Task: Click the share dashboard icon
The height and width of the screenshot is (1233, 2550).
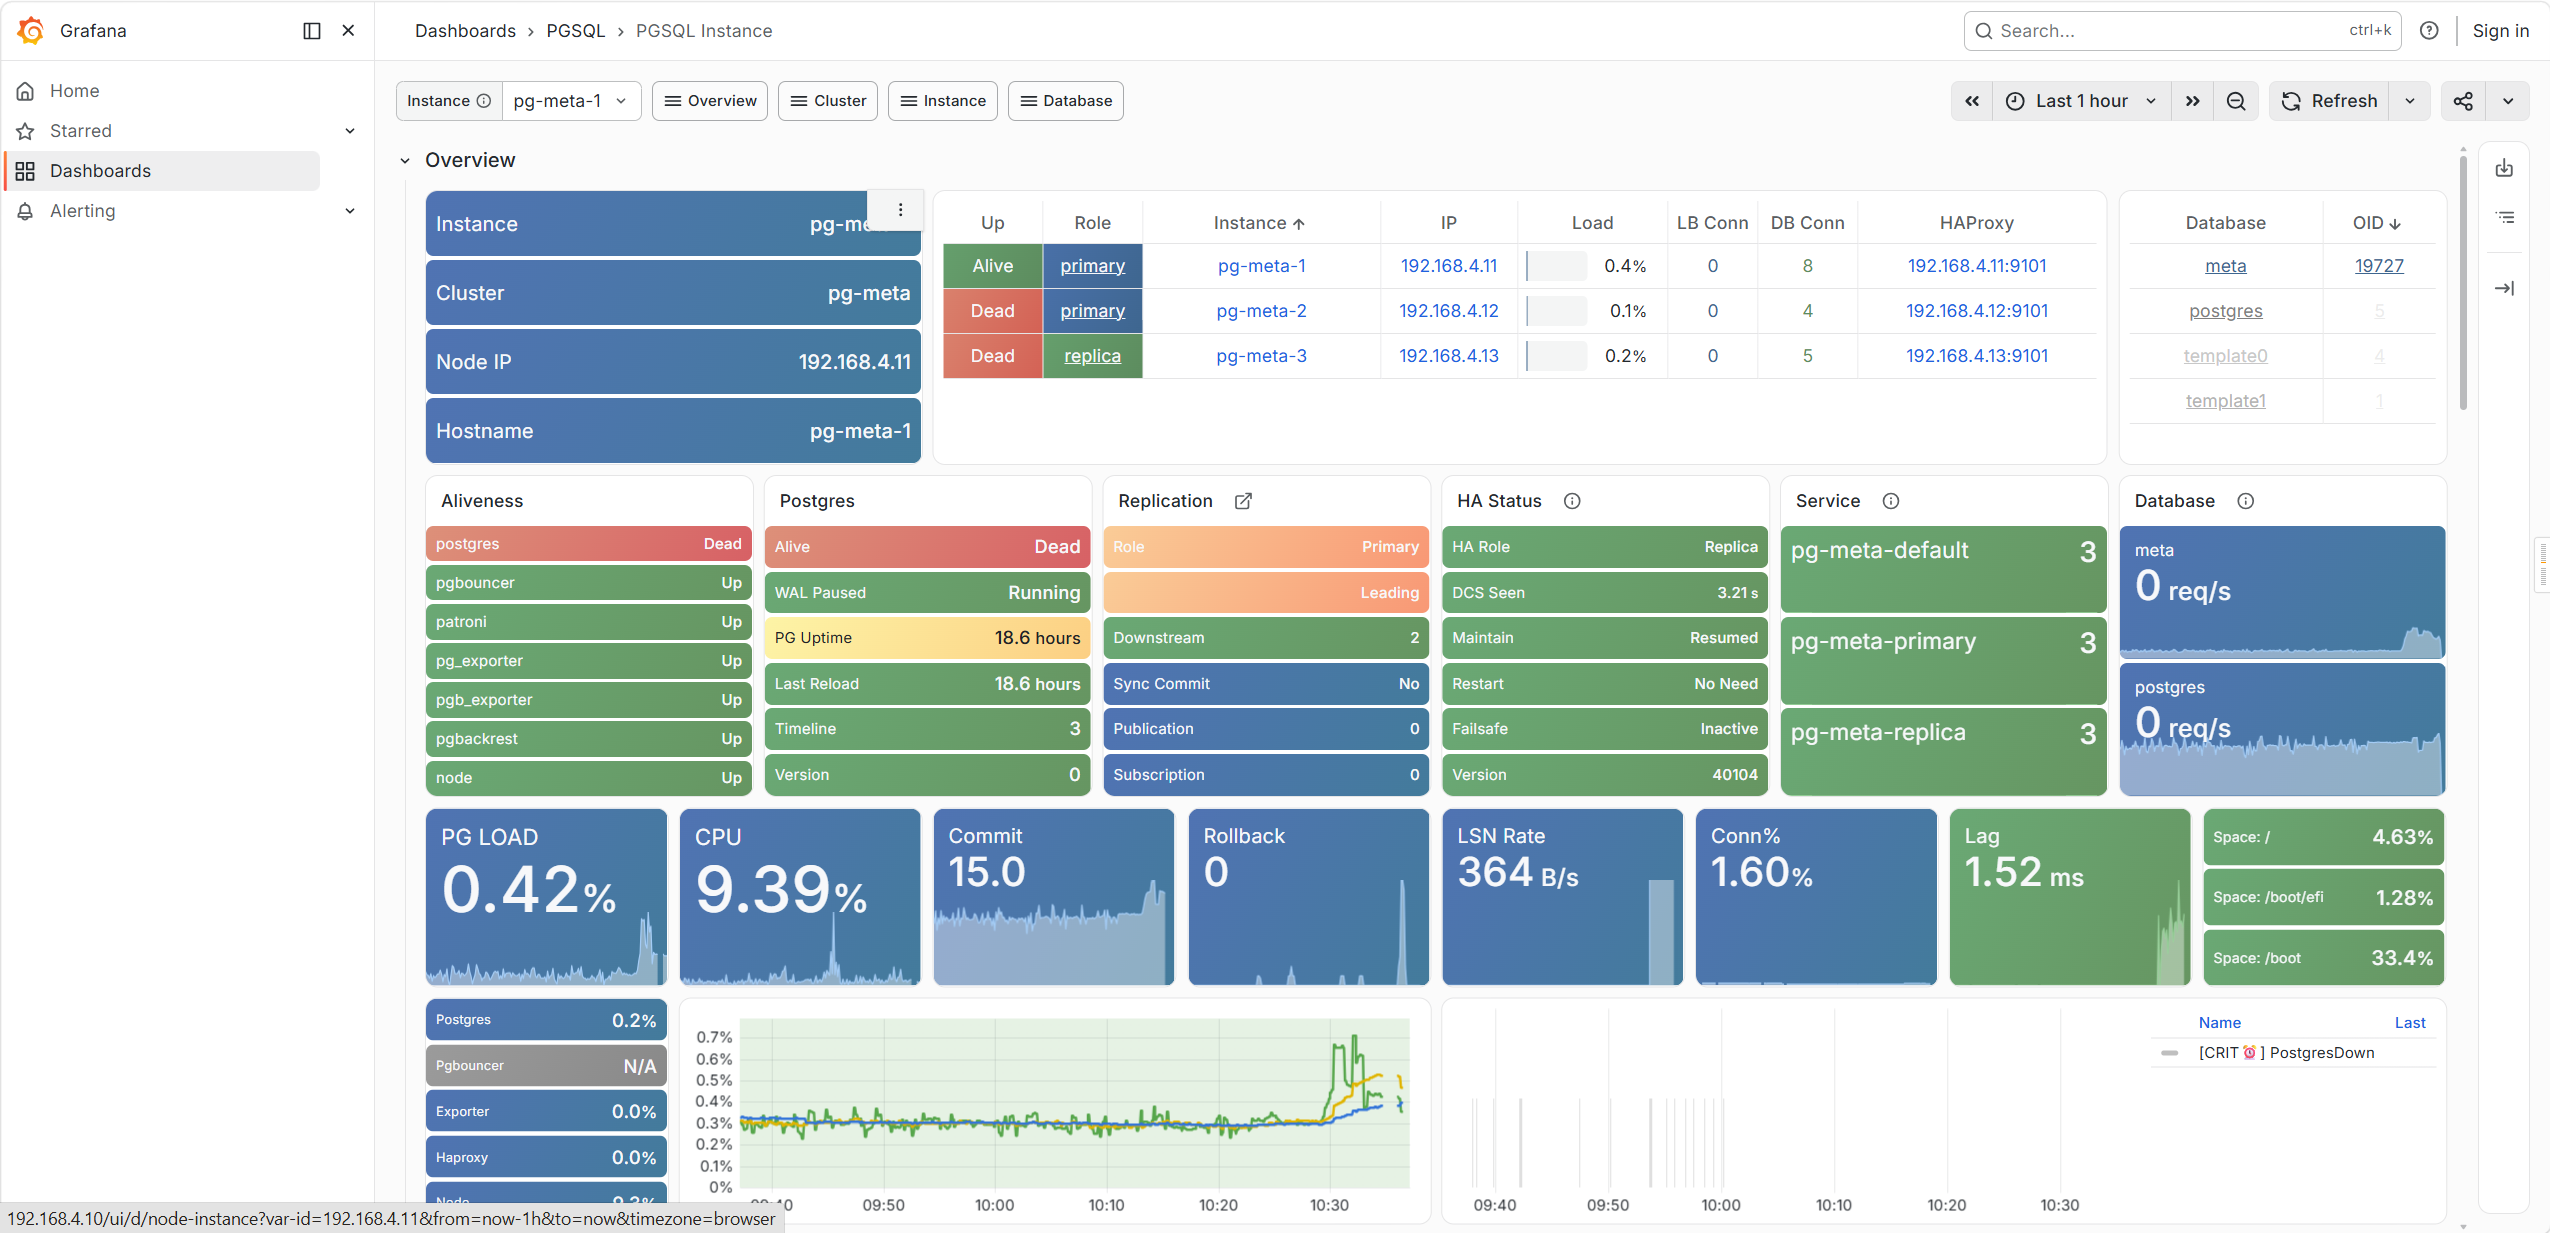Action: (x=2464, y=101)
